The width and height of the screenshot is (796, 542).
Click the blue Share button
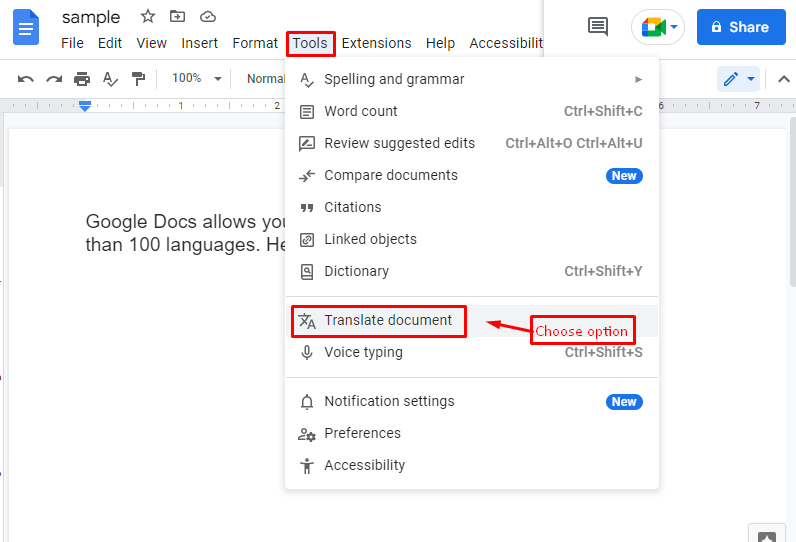point(741,27)
